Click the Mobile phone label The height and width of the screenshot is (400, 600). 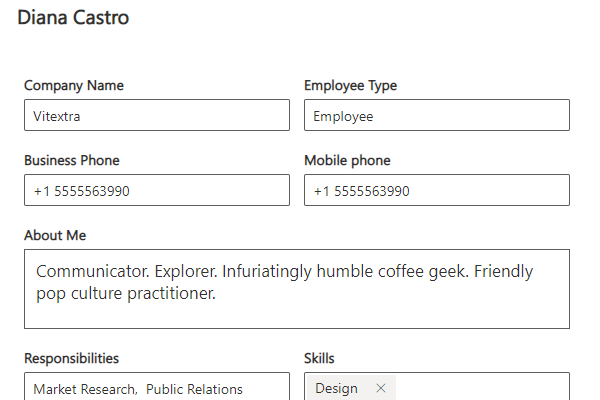click(347, 160)
